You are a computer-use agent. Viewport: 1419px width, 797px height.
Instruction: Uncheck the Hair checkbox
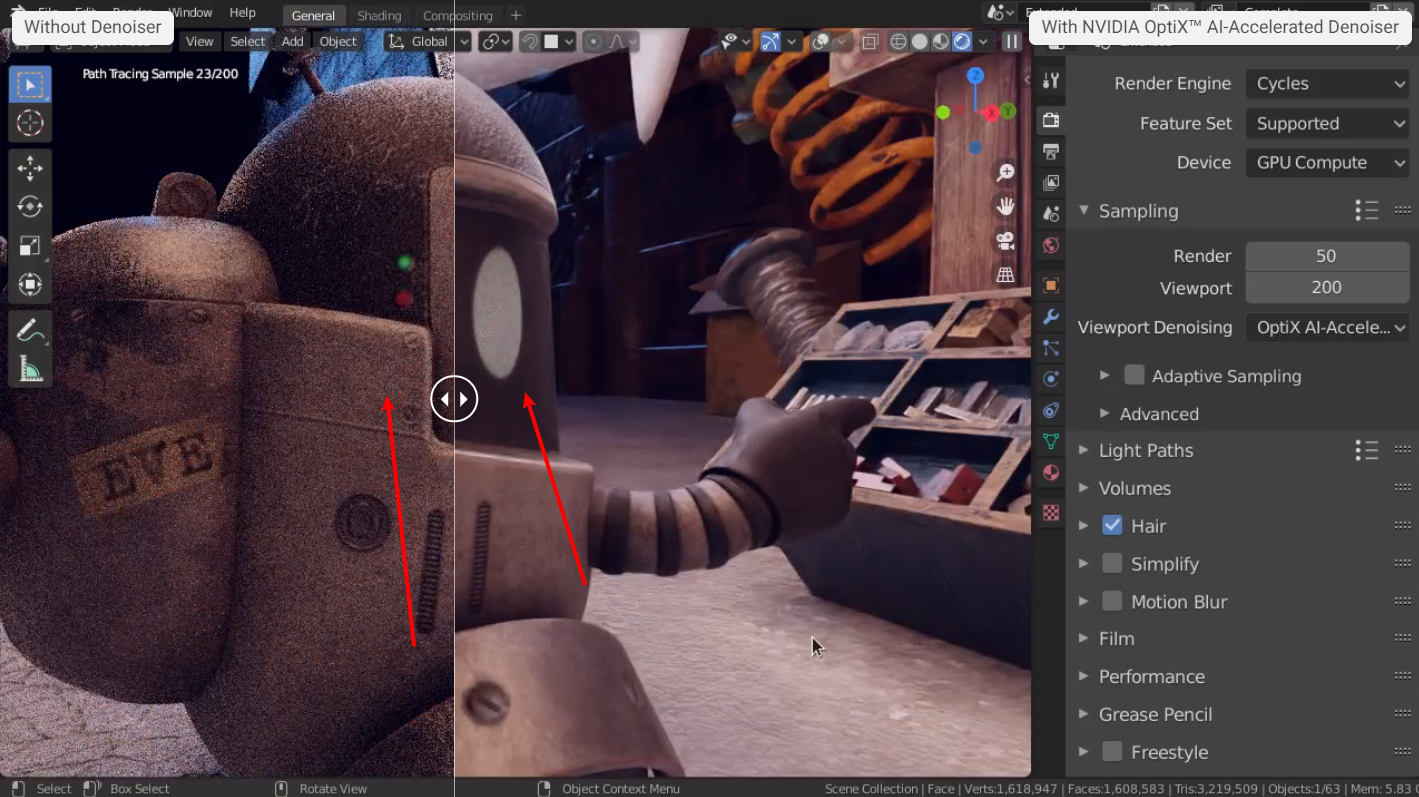1112,525
